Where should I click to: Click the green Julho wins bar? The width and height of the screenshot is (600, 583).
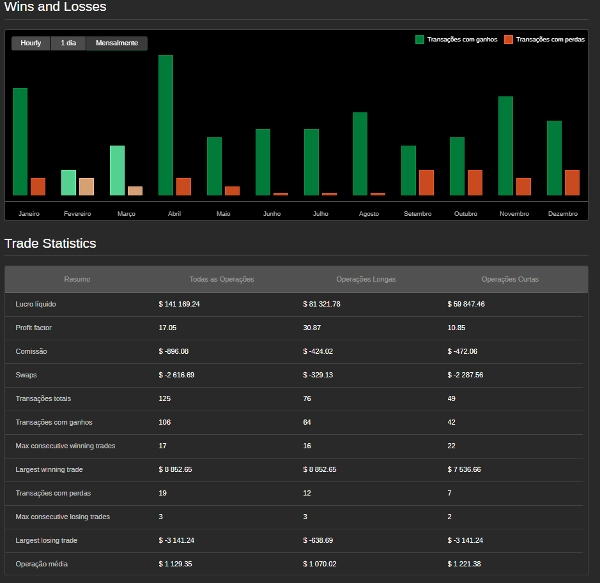click(311, 162)
